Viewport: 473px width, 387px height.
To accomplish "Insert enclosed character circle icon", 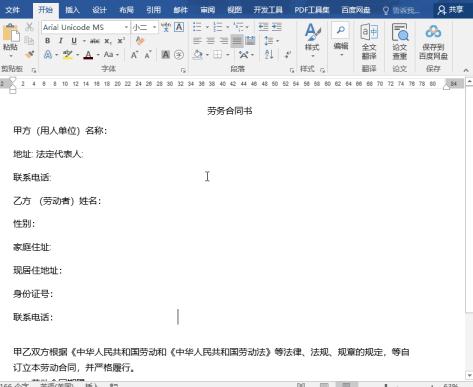I will click(179, 54).
